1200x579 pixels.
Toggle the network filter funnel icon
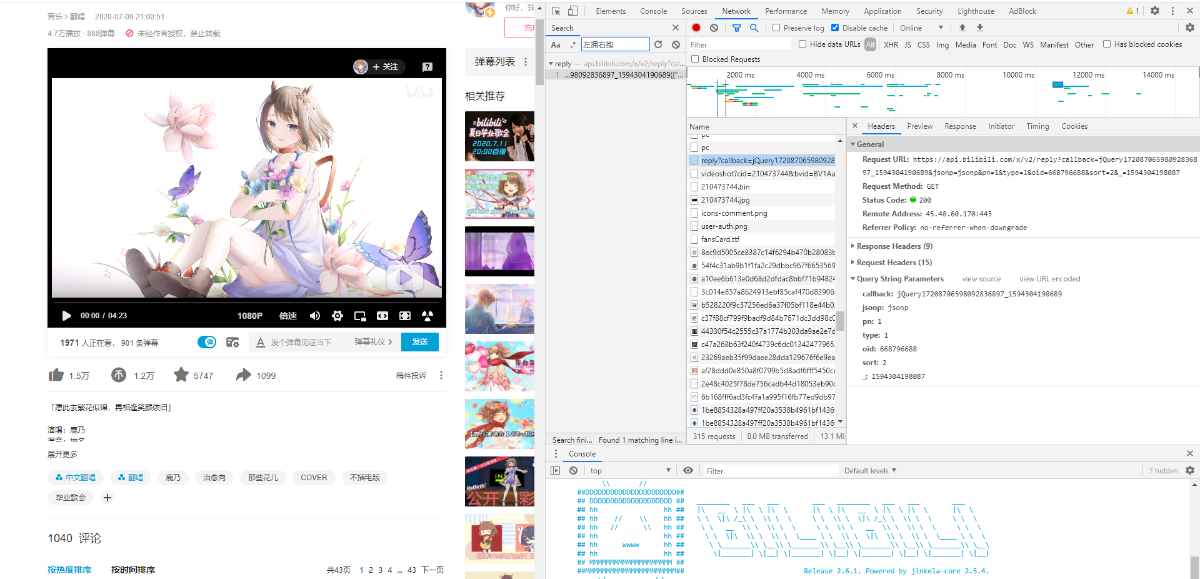(737, 28)
